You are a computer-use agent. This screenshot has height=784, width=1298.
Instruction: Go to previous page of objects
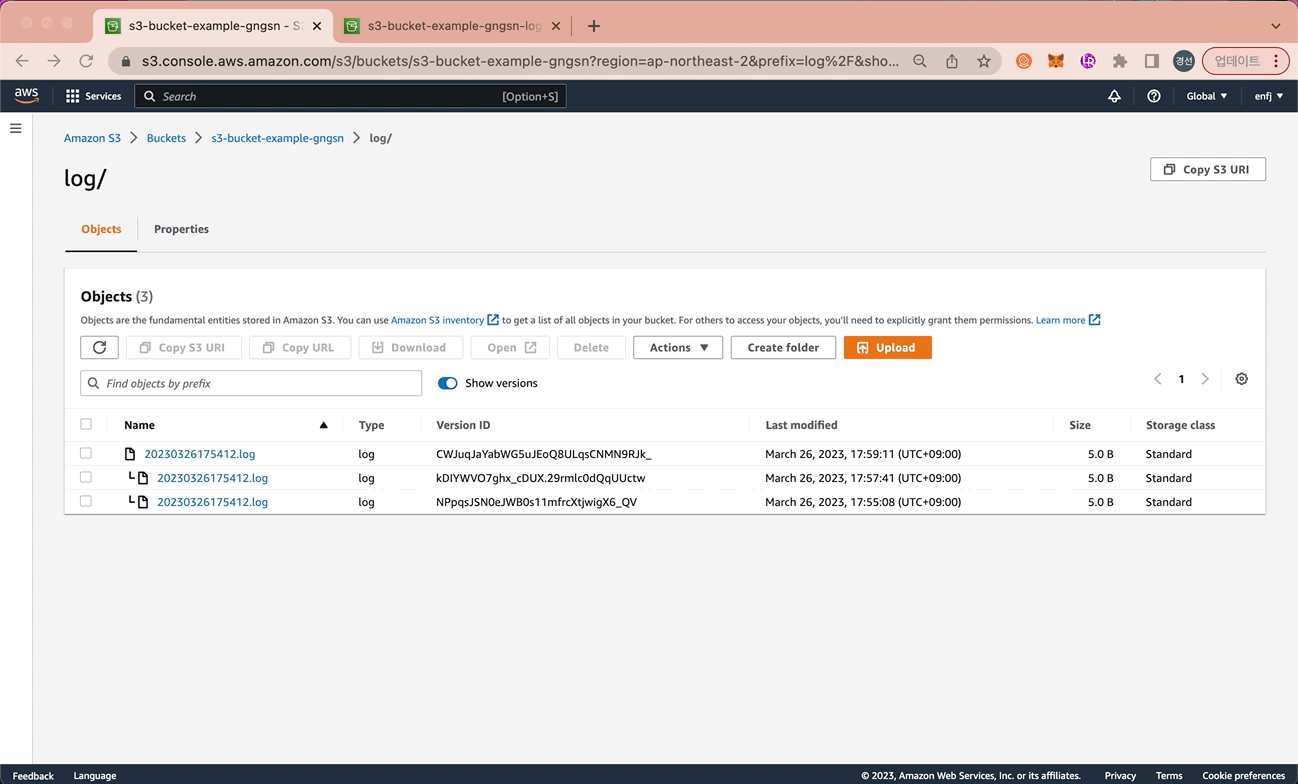click(x=1158, y=379)
